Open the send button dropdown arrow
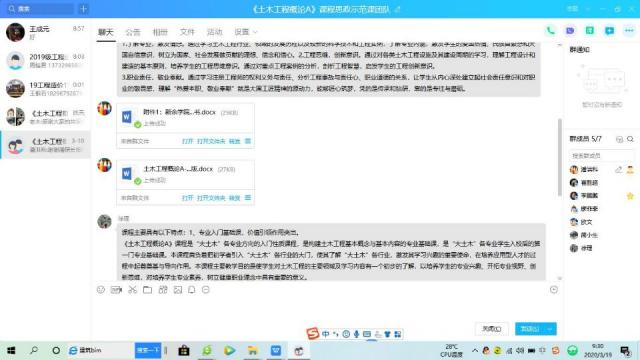Screen dimensions: 640x360 pos(550,329)
